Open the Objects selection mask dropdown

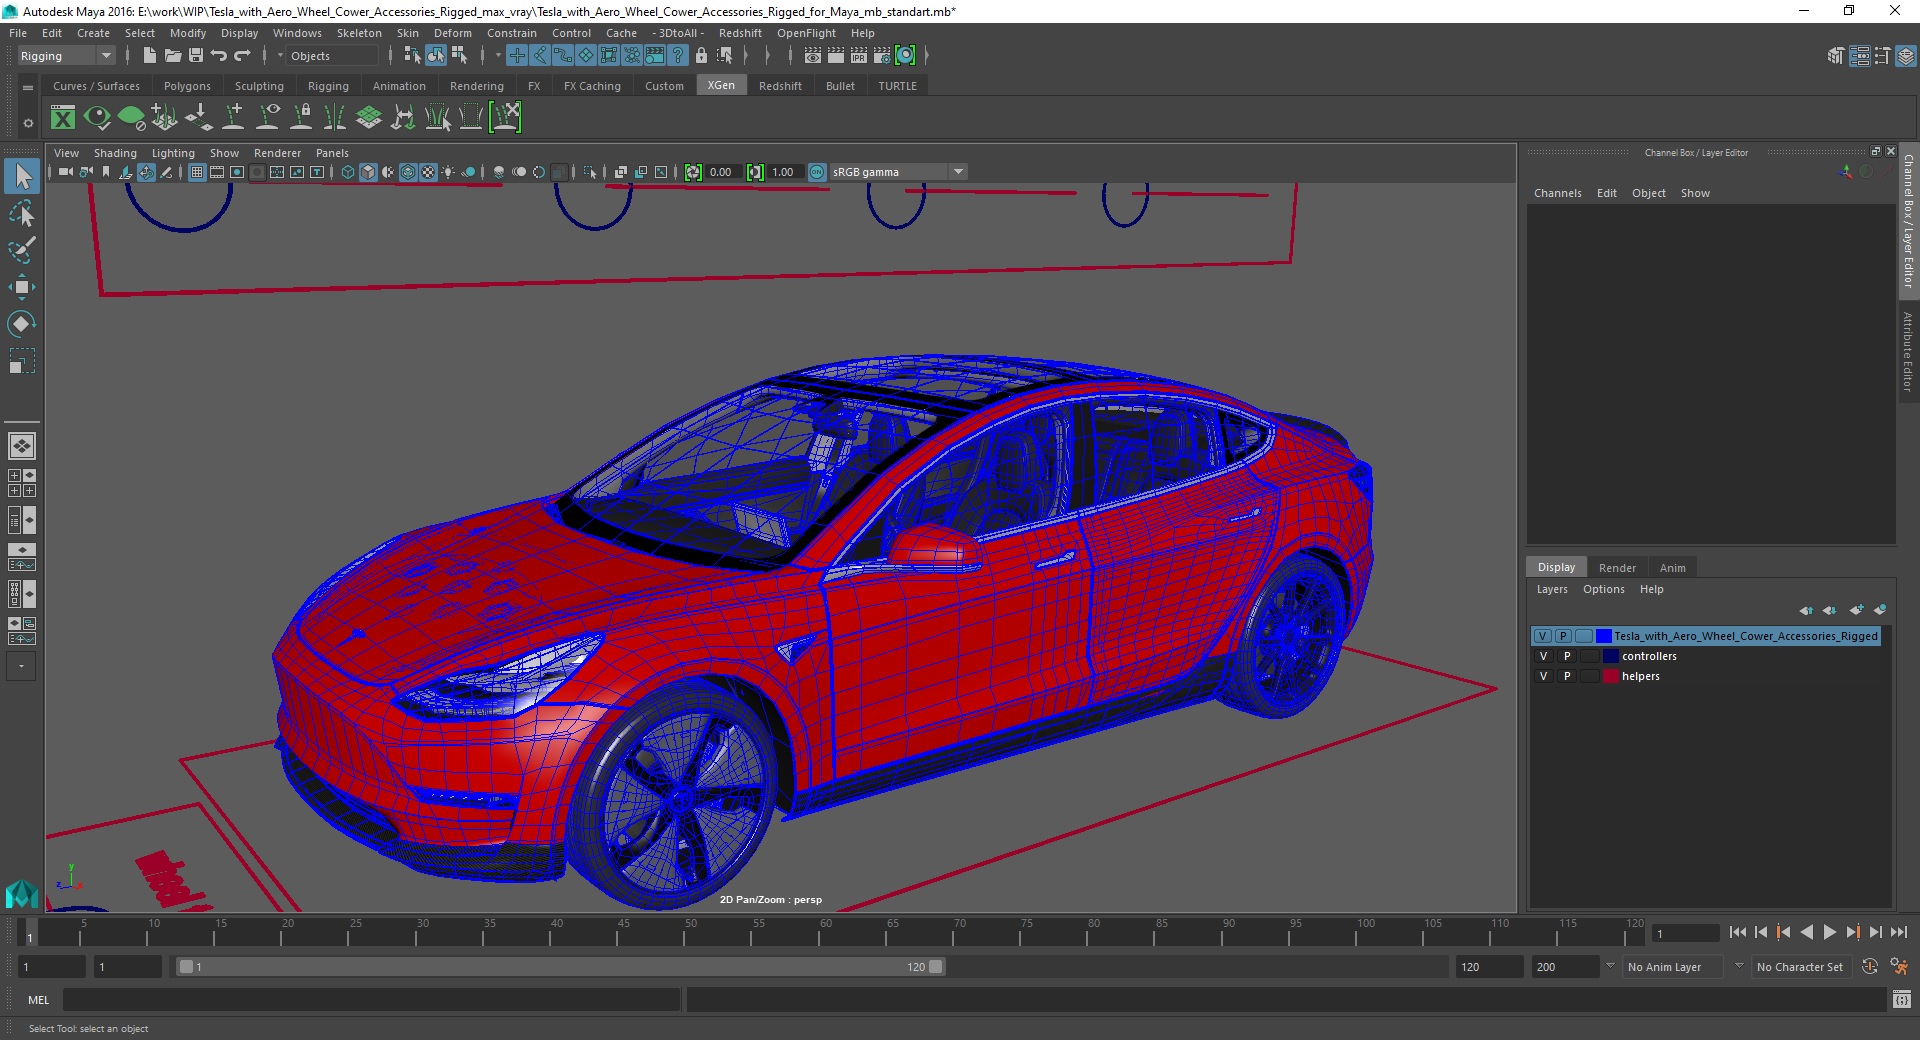(333, 56)
